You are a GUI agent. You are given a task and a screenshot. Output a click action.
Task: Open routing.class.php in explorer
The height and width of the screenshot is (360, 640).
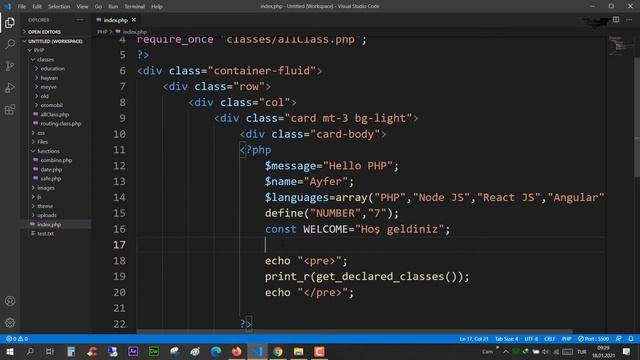click(x=61, y=124)
